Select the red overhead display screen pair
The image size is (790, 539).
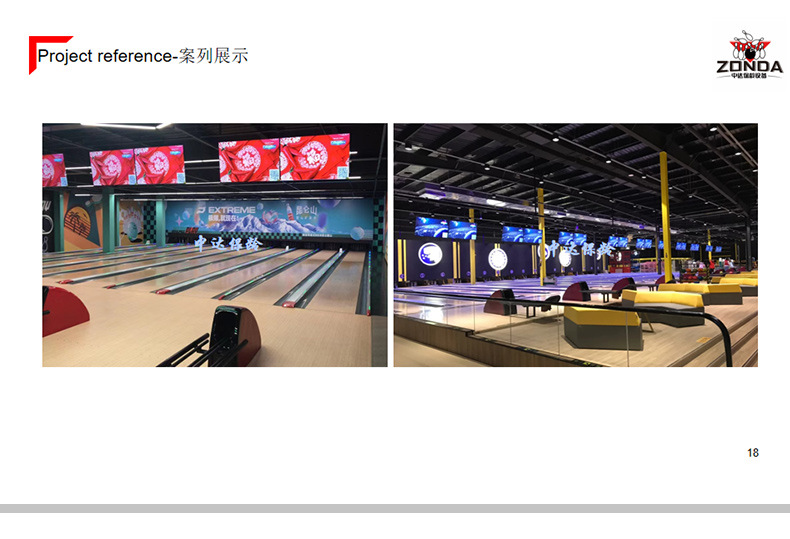tap(284, 158)
